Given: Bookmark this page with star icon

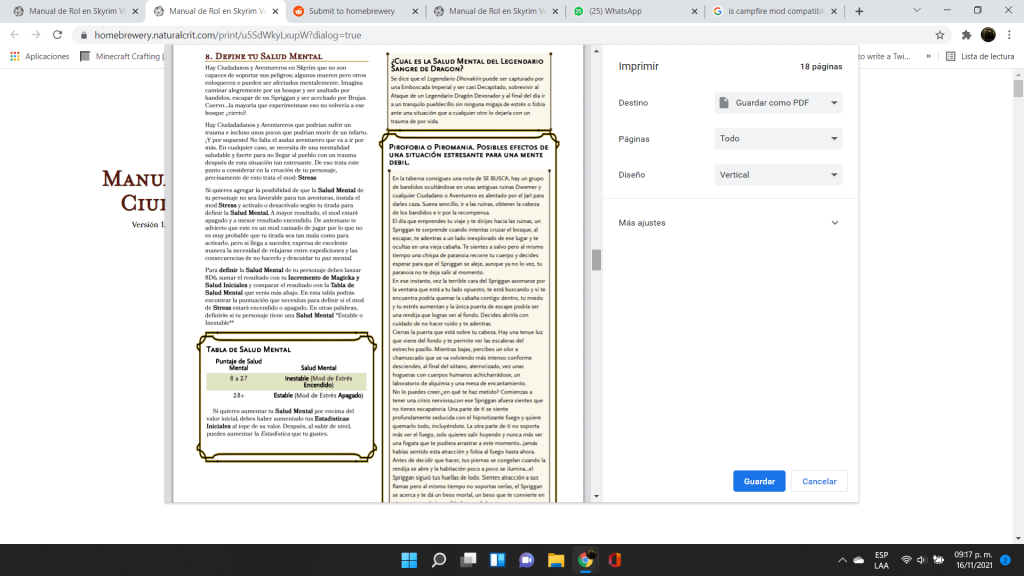Looking at the screenshot, I should [939, 35].
